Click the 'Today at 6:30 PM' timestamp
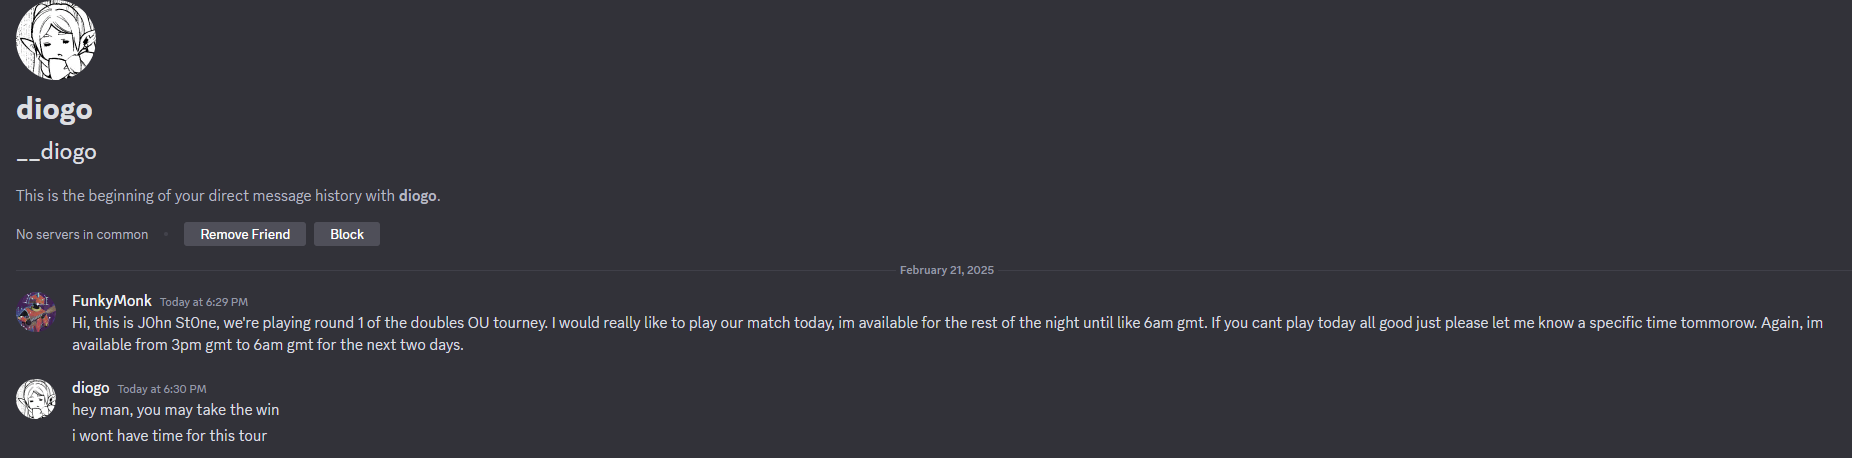The height and width of the screenshot is (458, 1852). point(162,389)
